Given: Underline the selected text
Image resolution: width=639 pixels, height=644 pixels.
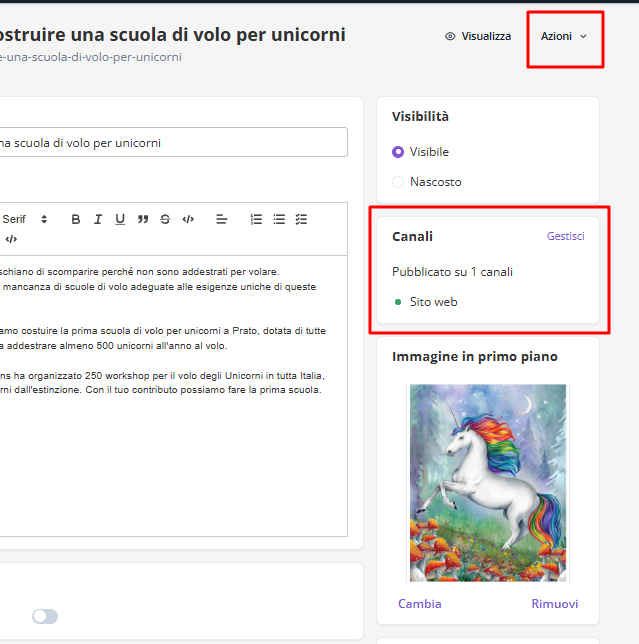Looking at the screenshot, I should point(120,219).
